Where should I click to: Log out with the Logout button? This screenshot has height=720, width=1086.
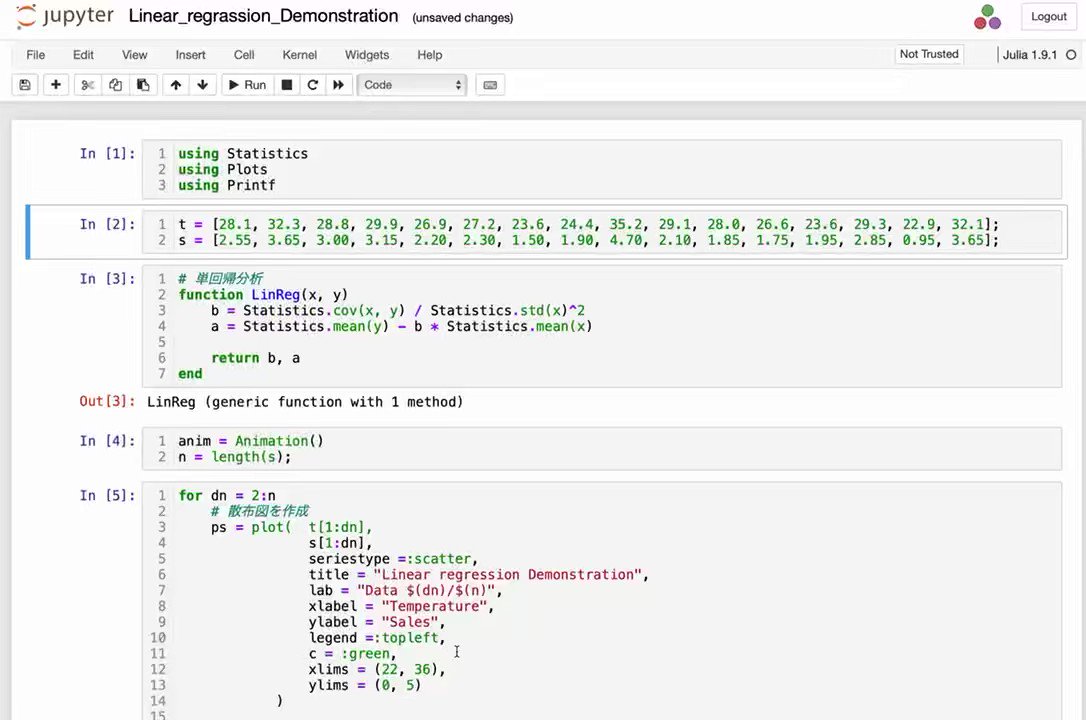(1048, 17)
